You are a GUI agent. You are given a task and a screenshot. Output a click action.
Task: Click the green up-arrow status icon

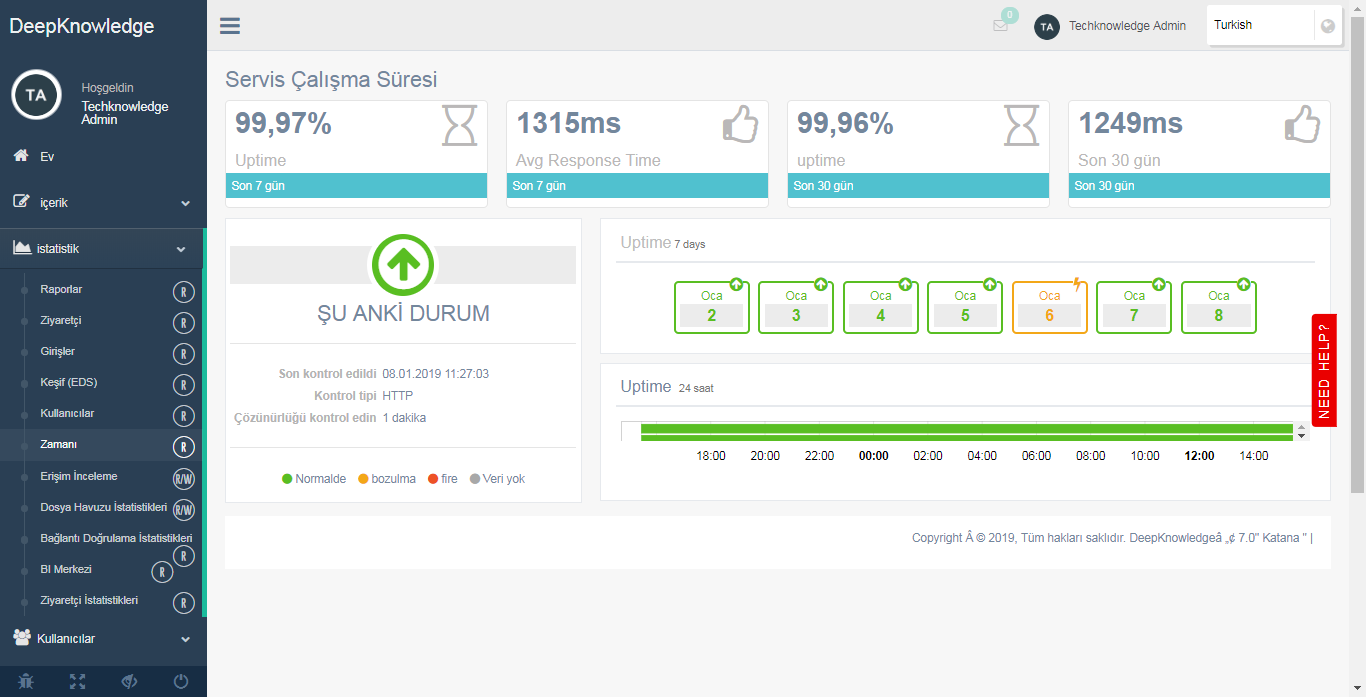[403, 264]
